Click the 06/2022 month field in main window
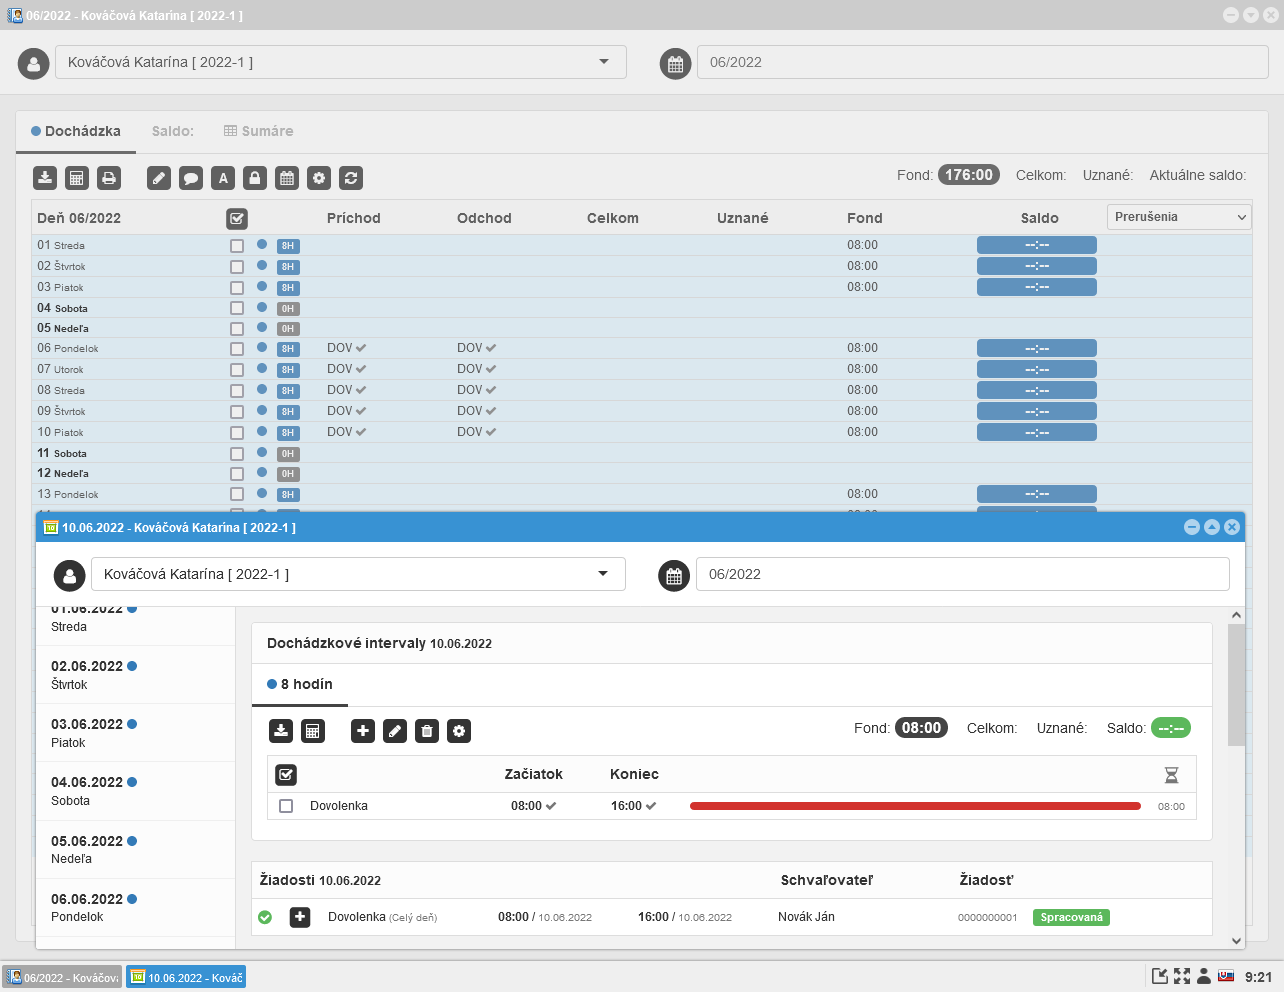The height and width of the screenshot is (992, 1284). click(x=980, y=62)
